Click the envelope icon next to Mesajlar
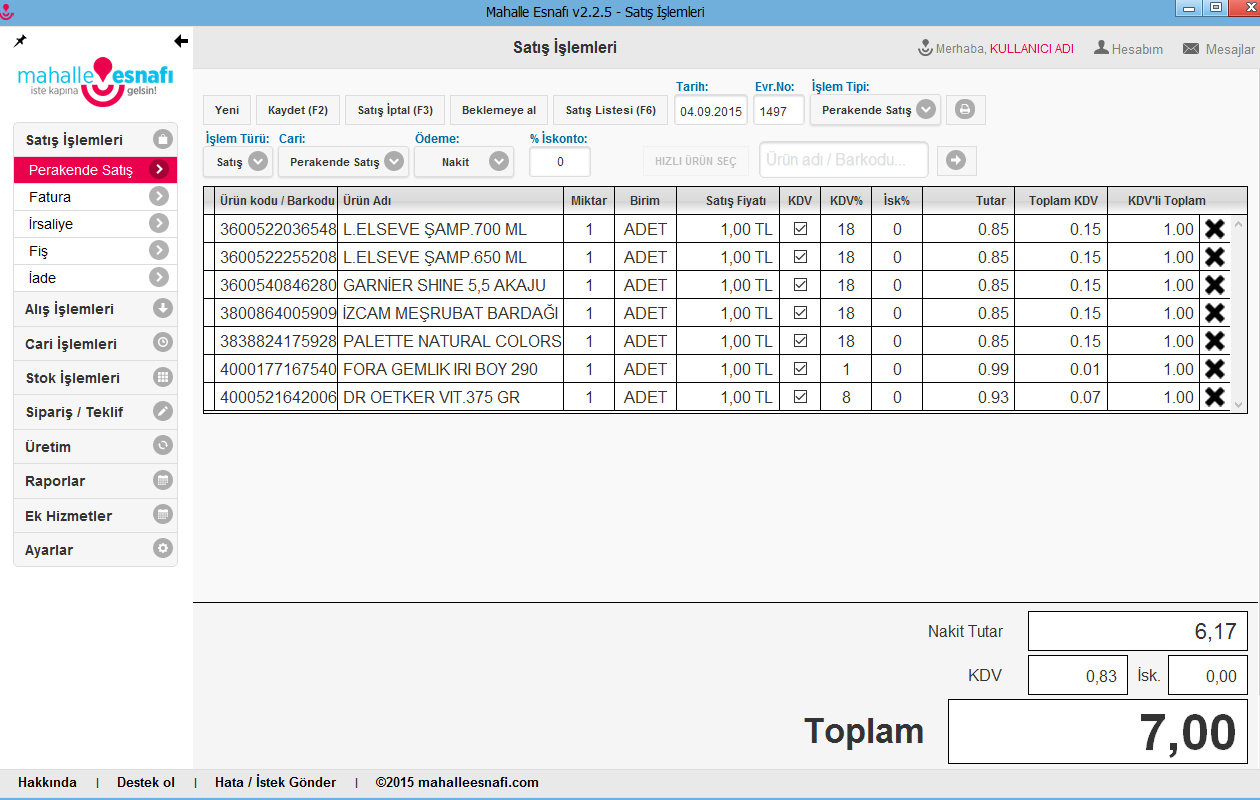The width and height of the screenshot is (1260, 800). pos(1191,48)
